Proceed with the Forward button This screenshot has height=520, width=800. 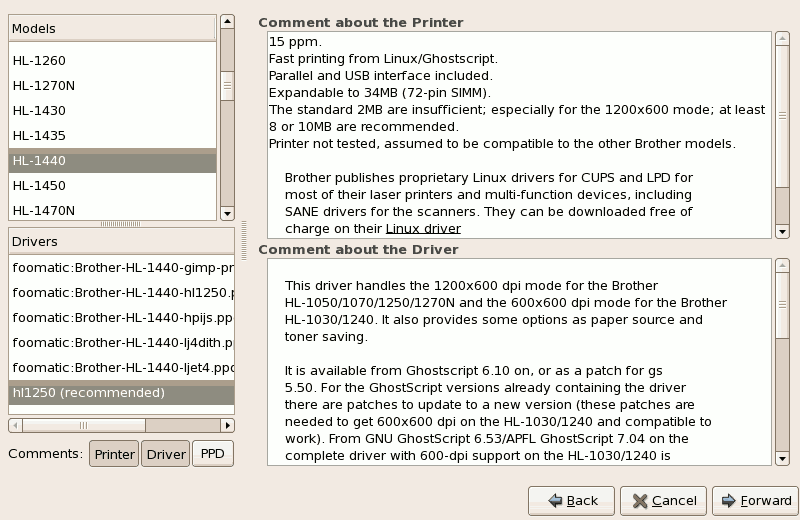click(756, 501)
